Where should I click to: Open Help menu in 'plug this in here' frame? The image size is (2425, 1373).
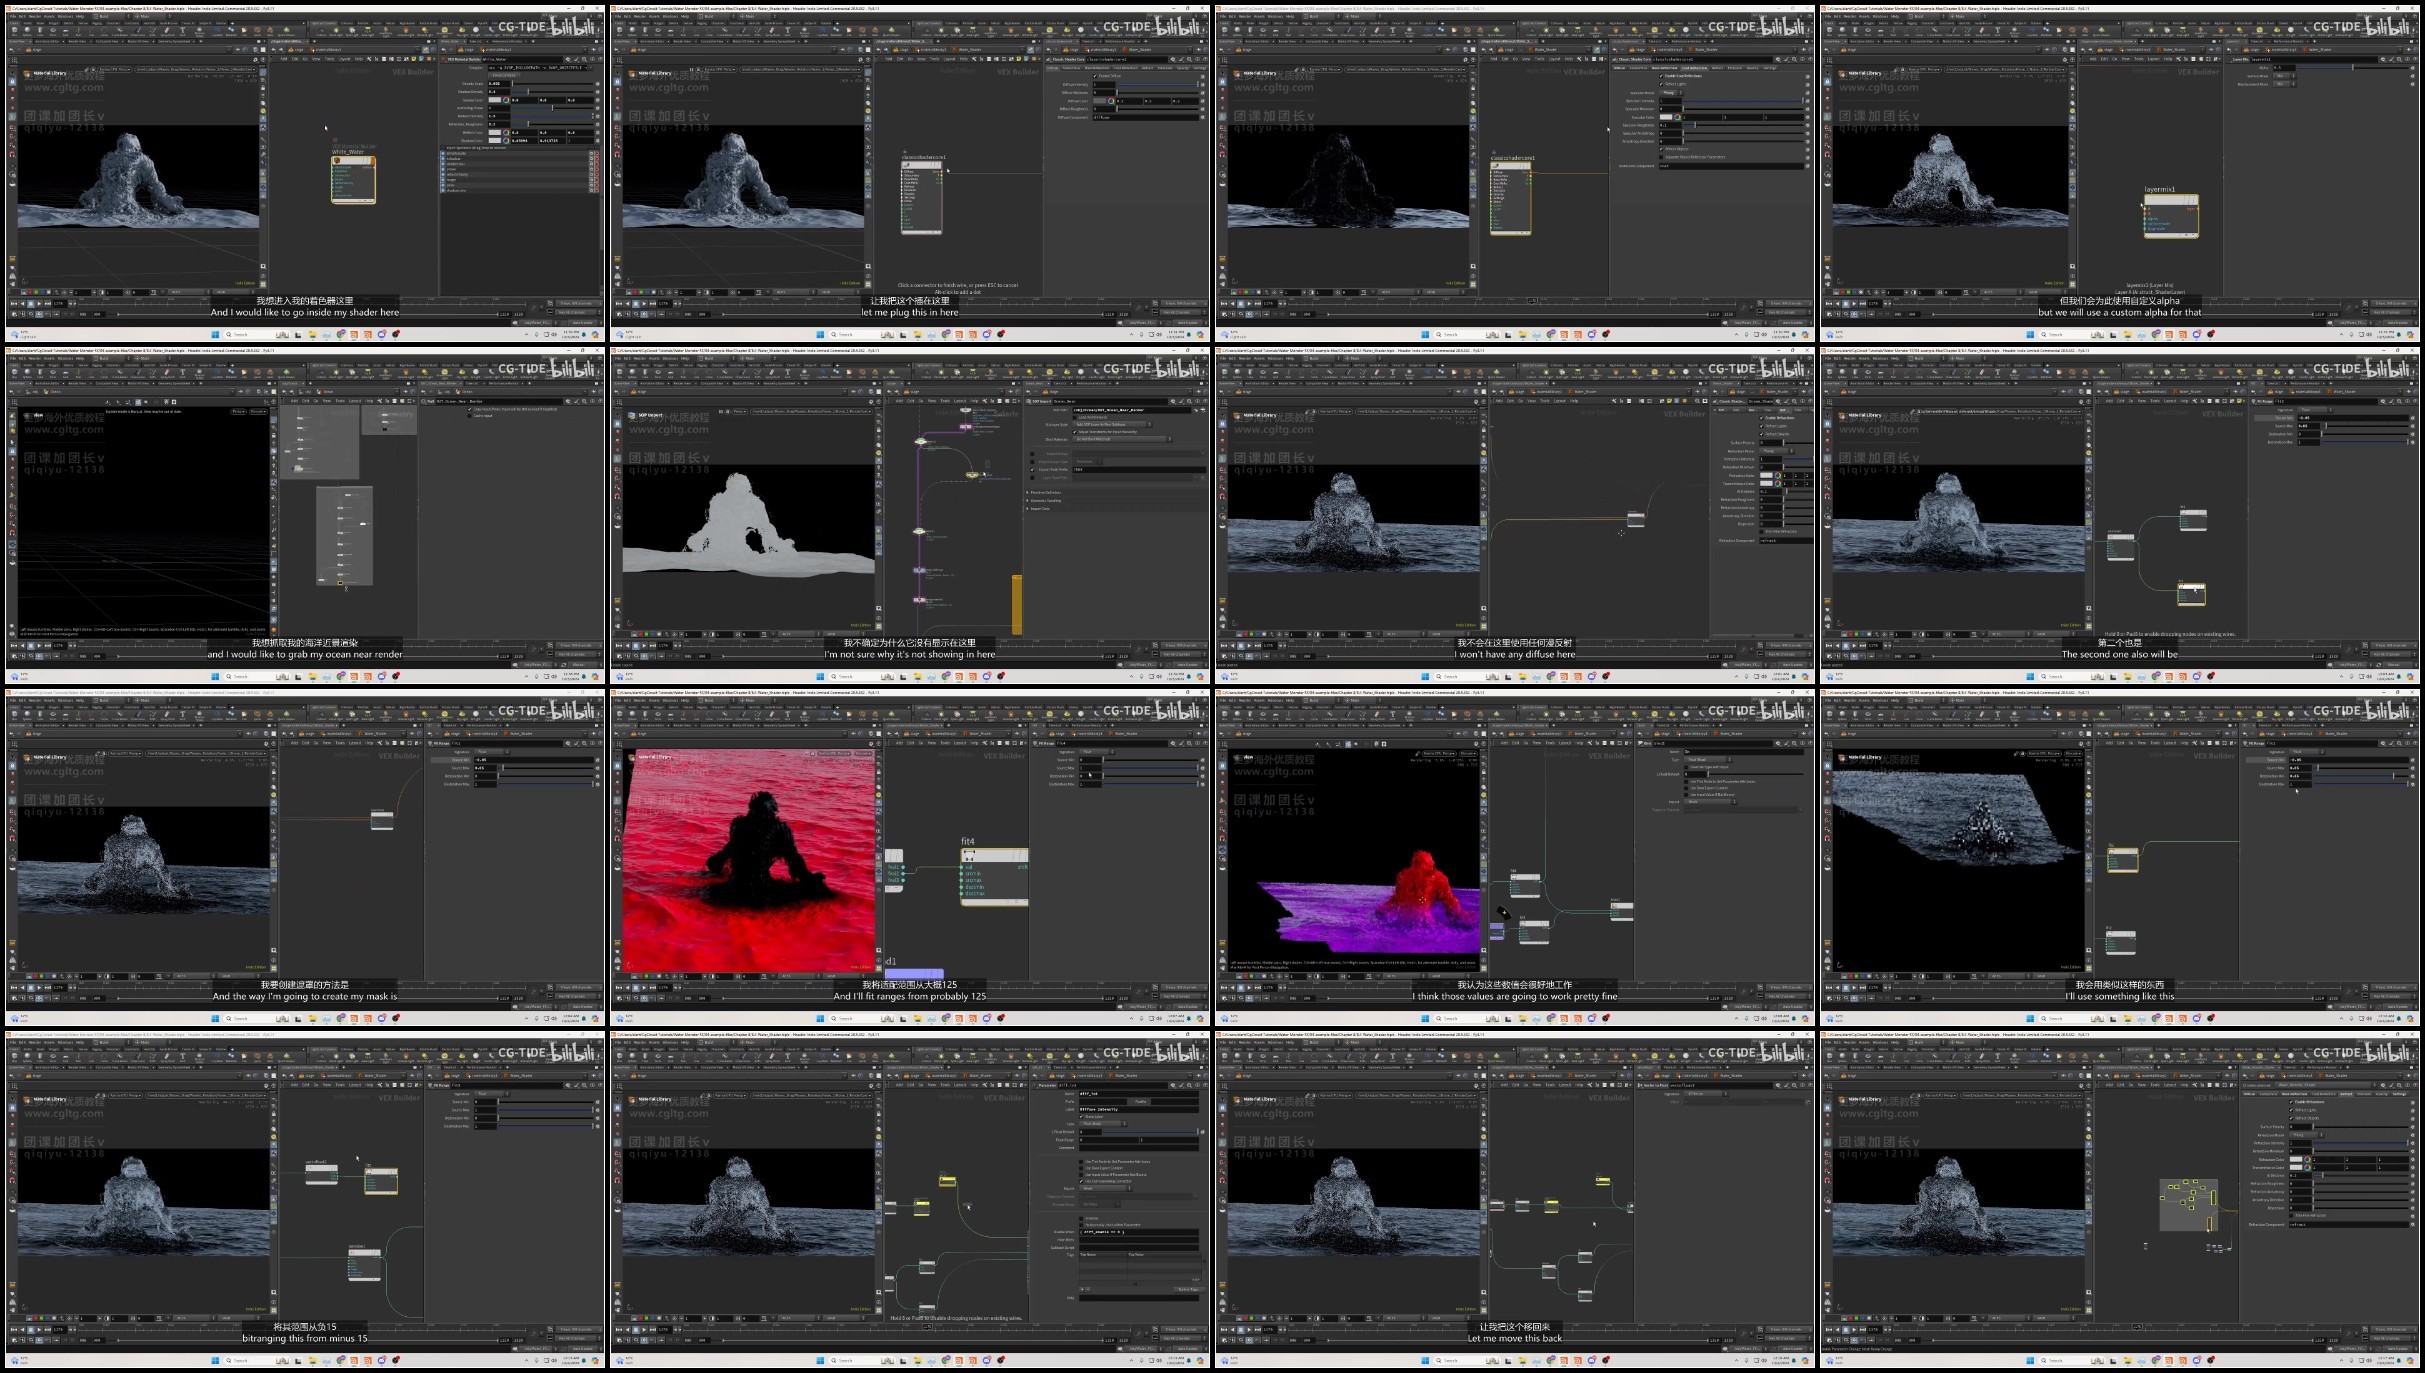pyautogui.click(x=685, y=16)
